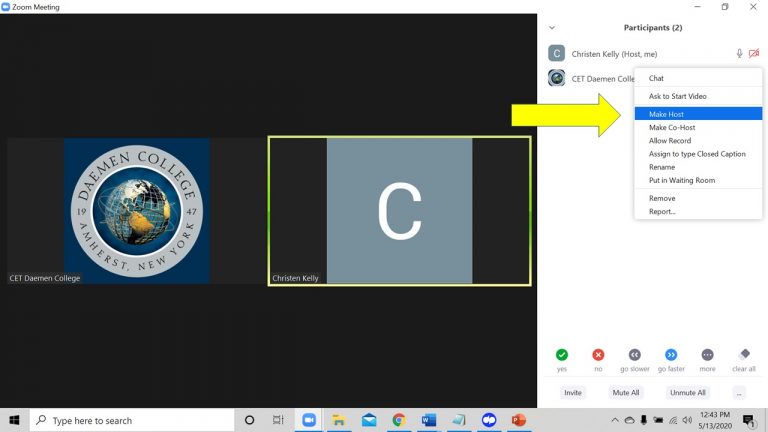Screen dimensions: 768x432
Task: Open Google Chrome from the taskbar
Action: pyautogui.click(x=399, y=420)
